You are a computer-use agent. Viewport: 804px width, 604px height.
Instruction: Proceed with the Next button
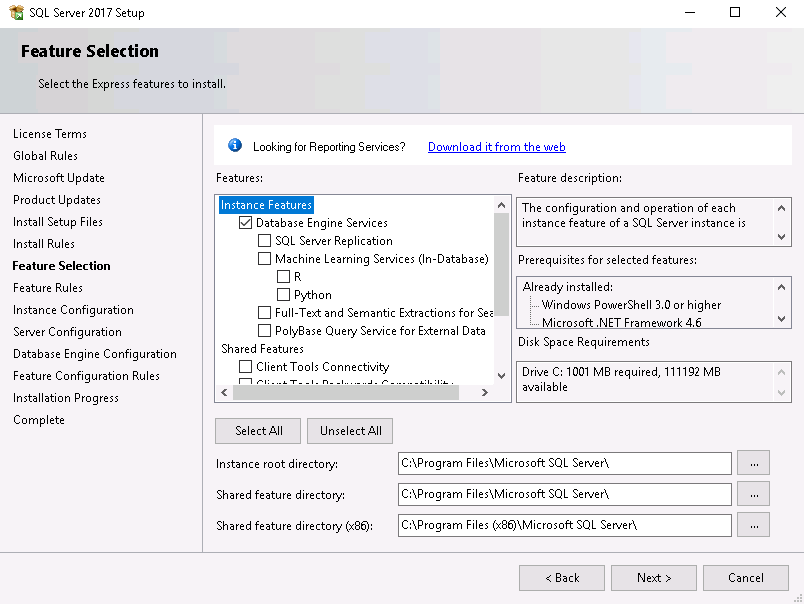pos(654,578)
